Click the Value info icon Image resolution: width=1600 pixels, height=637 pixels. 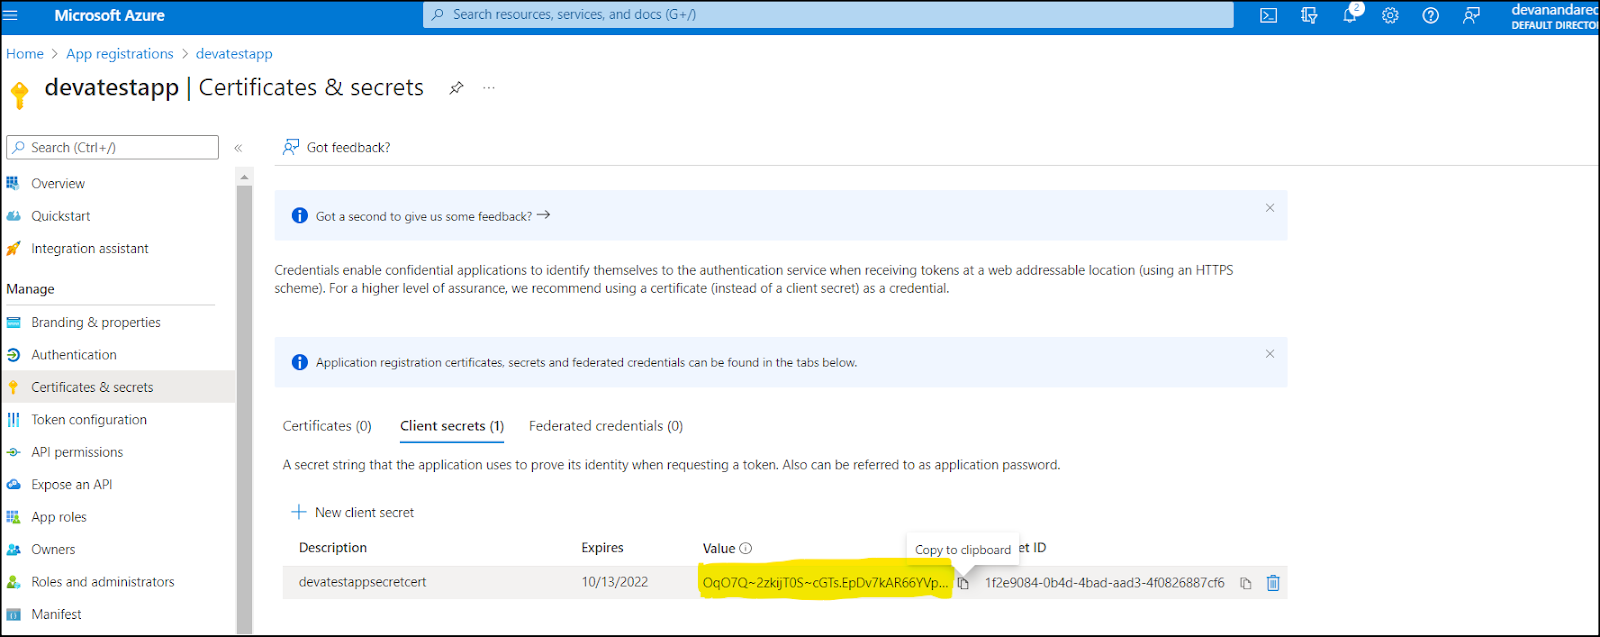pos(746,548)
